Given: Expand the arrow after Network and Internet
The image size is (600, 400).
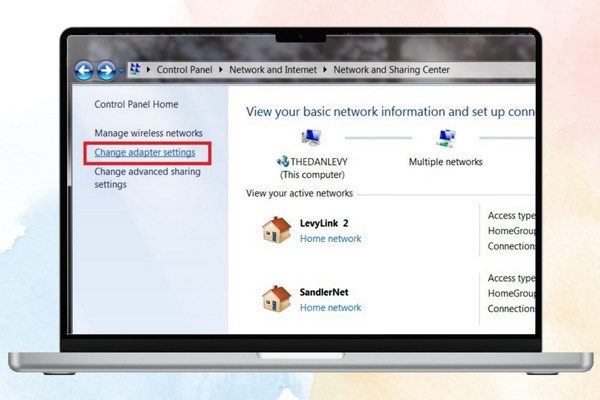Looking at the screenshot, I should click(325, 70).
